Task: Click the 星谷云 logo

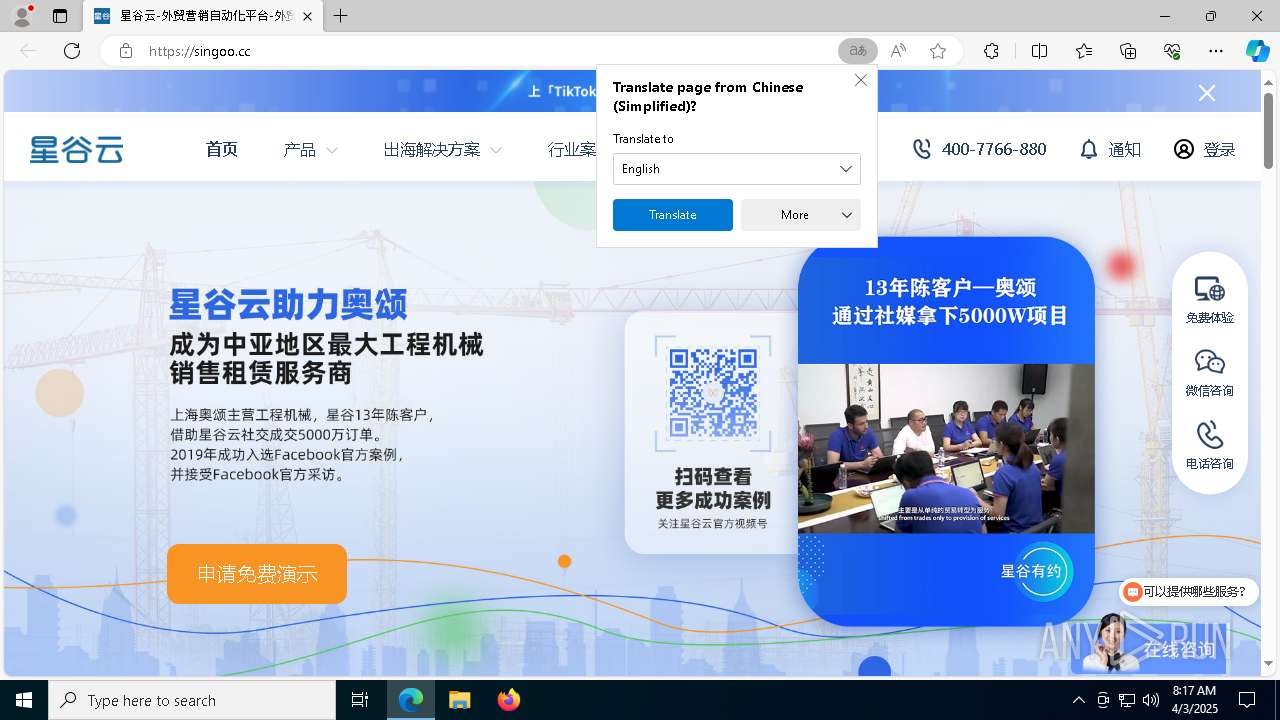Action: coord(76,150)
